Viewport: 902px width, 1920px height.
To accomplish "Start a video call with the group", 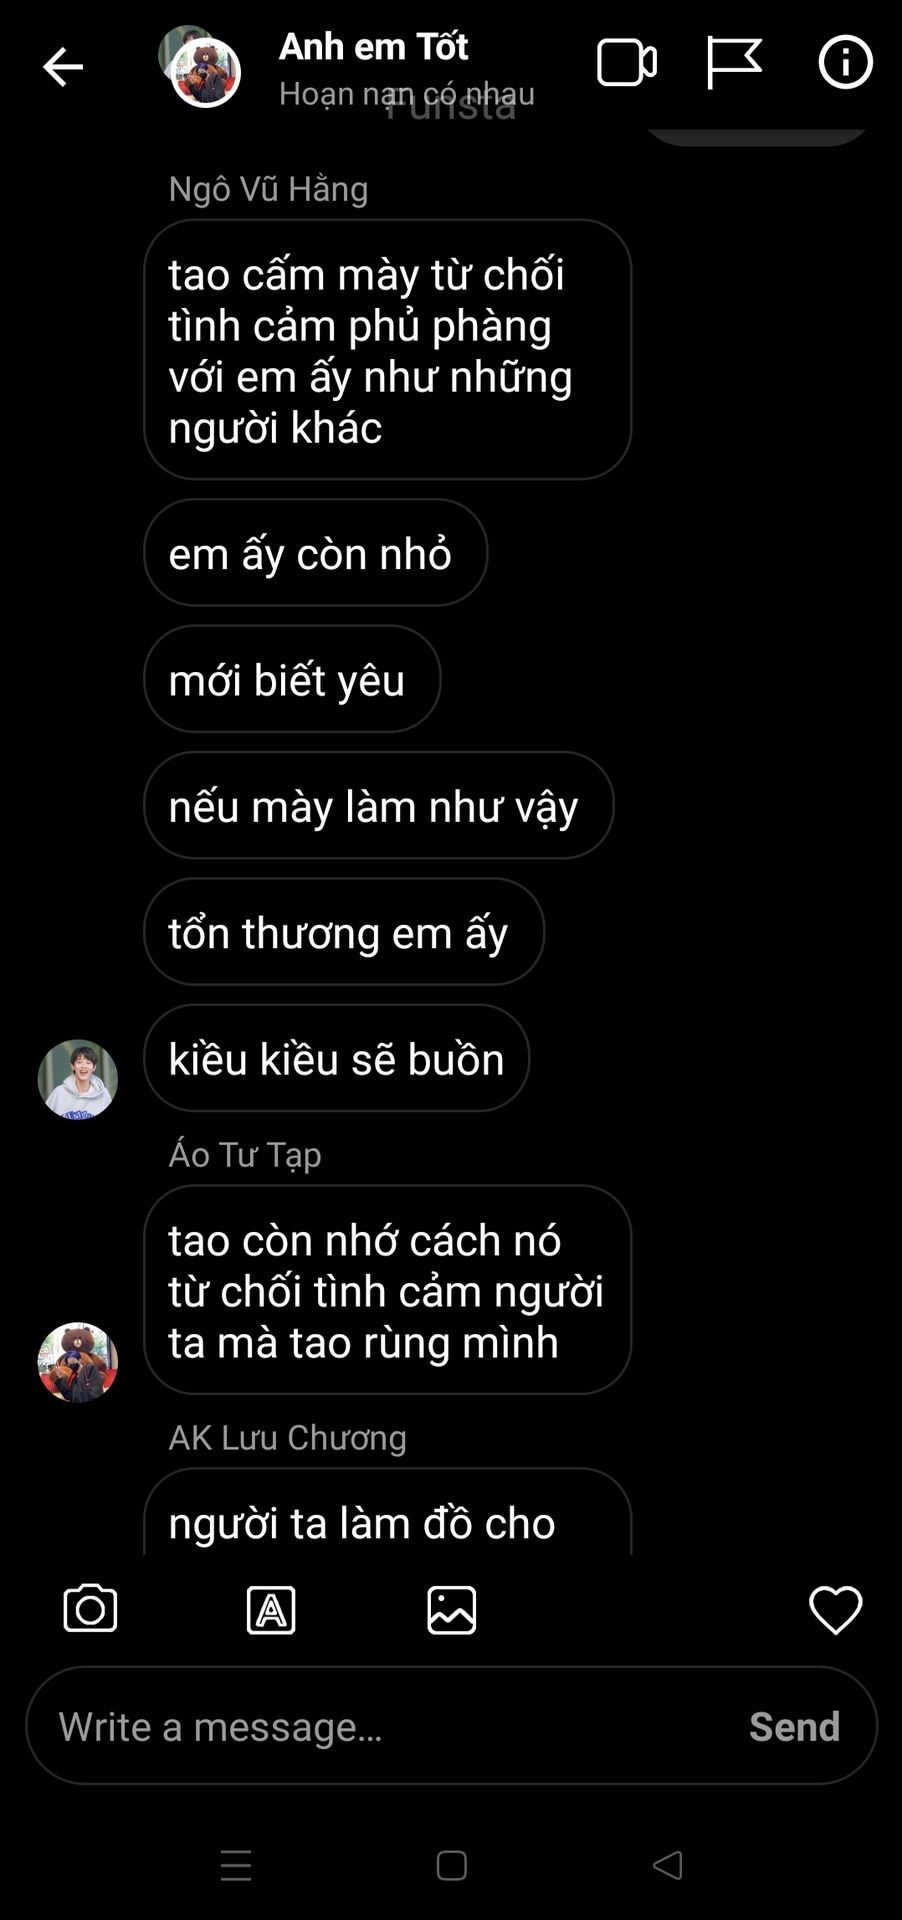I will tap(627, 63).
